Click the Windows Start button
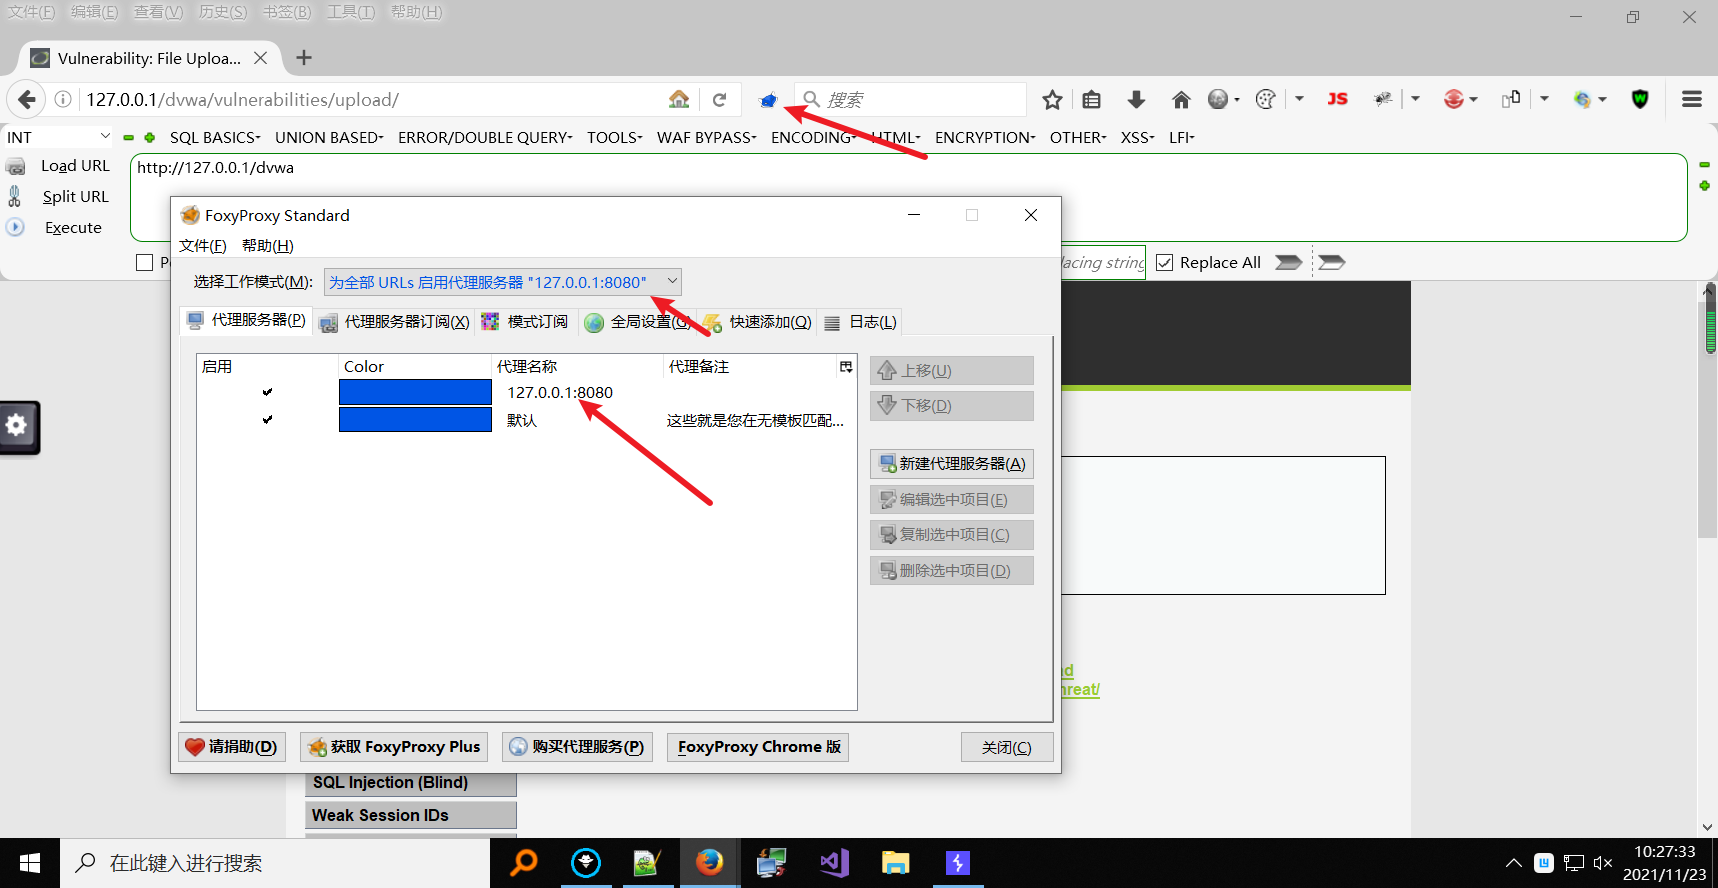 pyautogui.click(x=30, y=863)
